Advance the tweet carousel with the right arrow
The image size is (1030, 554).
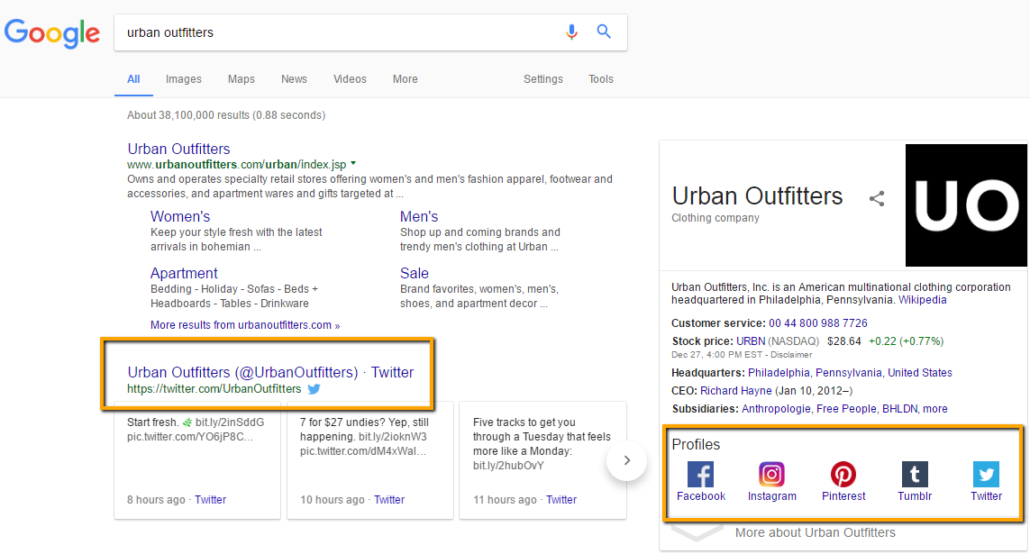pos(627,461)
